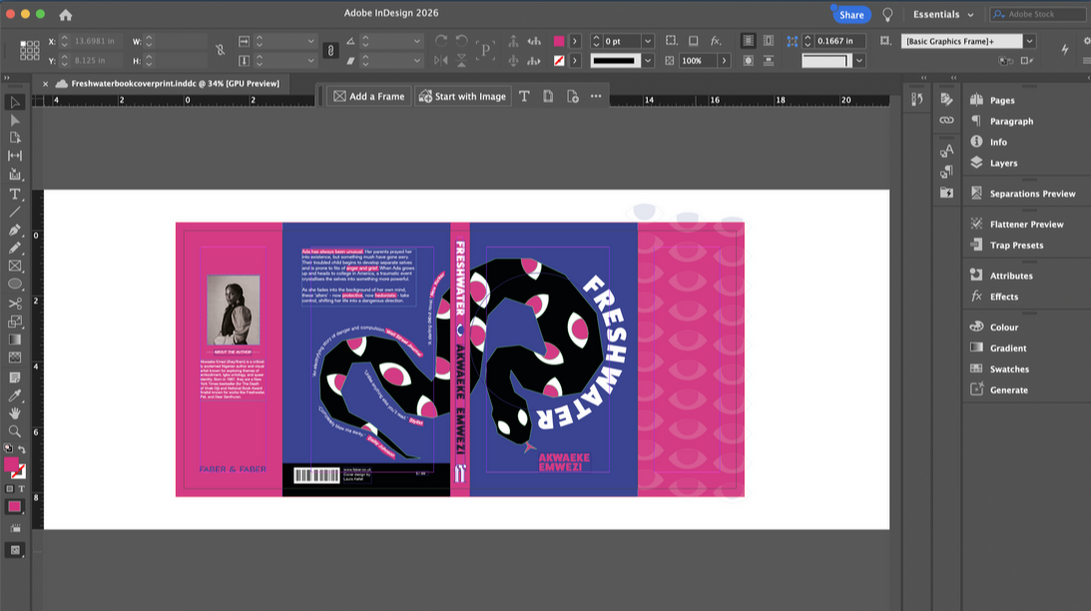Expand the stroke colour flyout arrow

point(575,61)
